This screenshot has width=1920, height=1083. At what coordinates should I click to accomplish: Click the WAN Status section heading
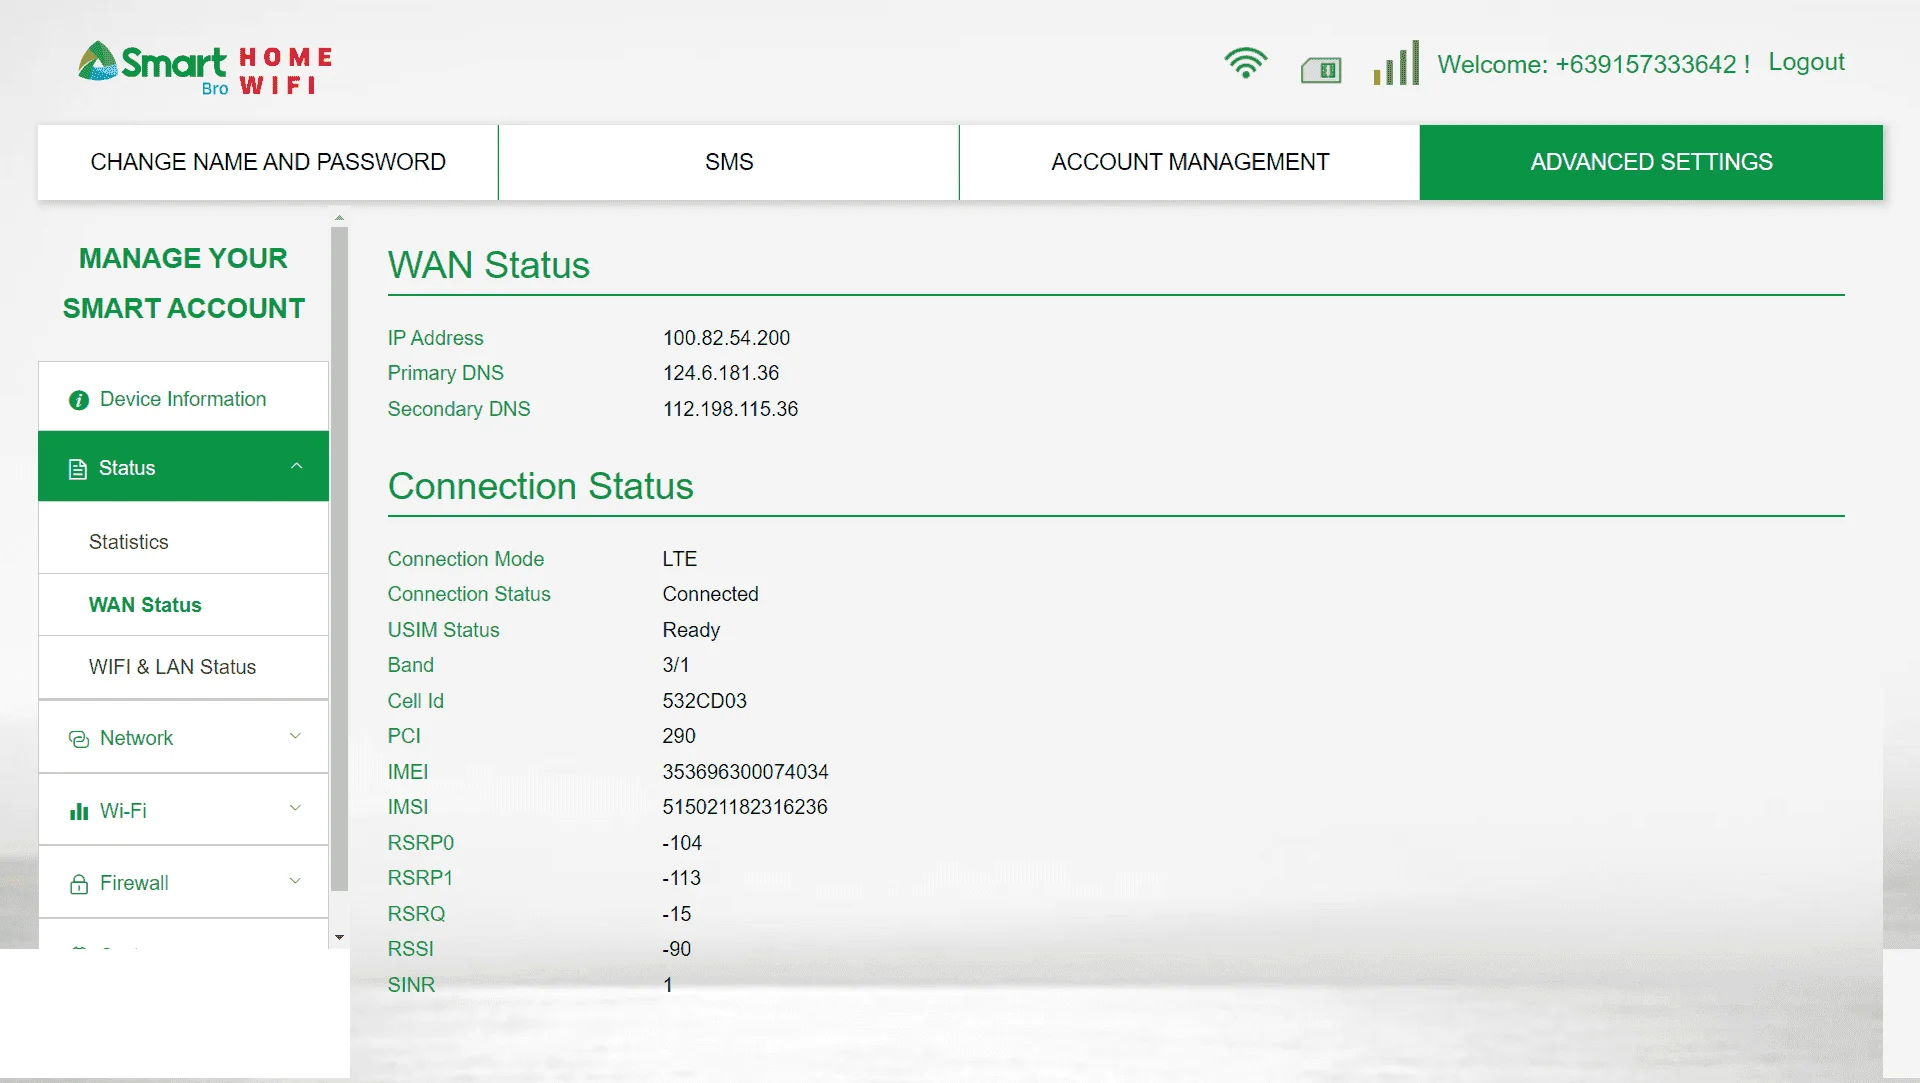tap(489, 265)
